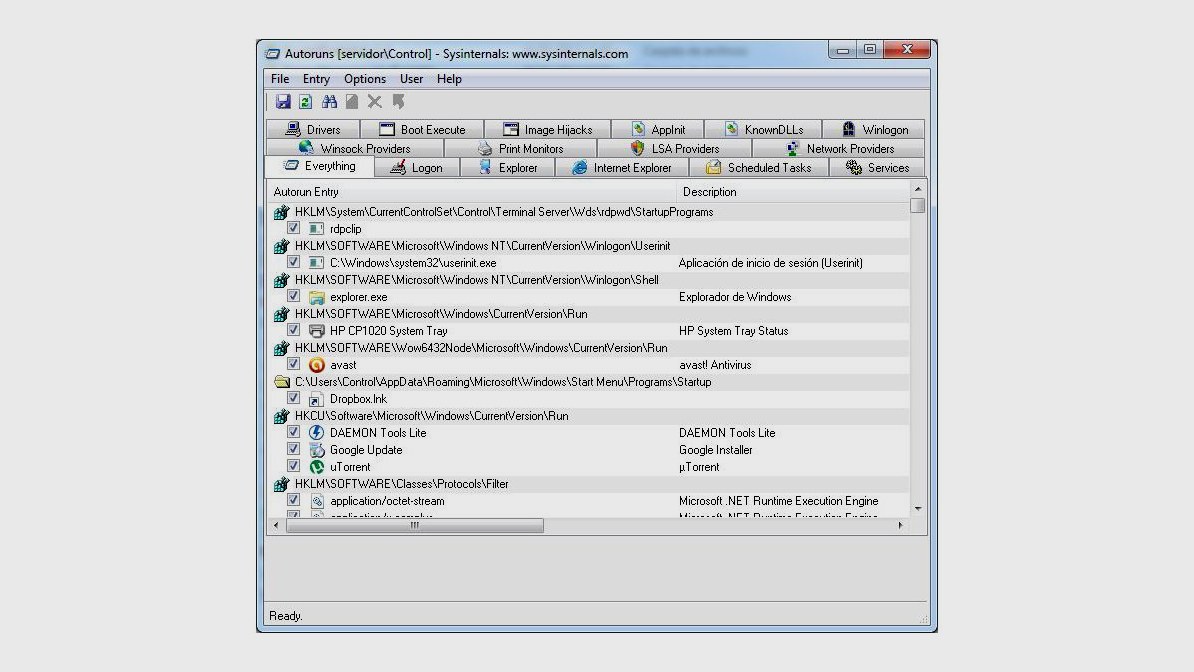The width and height of the screenshot is (1194, 672).
Task: Click the userinit.exe entry icon
Action: pos(317,263)
